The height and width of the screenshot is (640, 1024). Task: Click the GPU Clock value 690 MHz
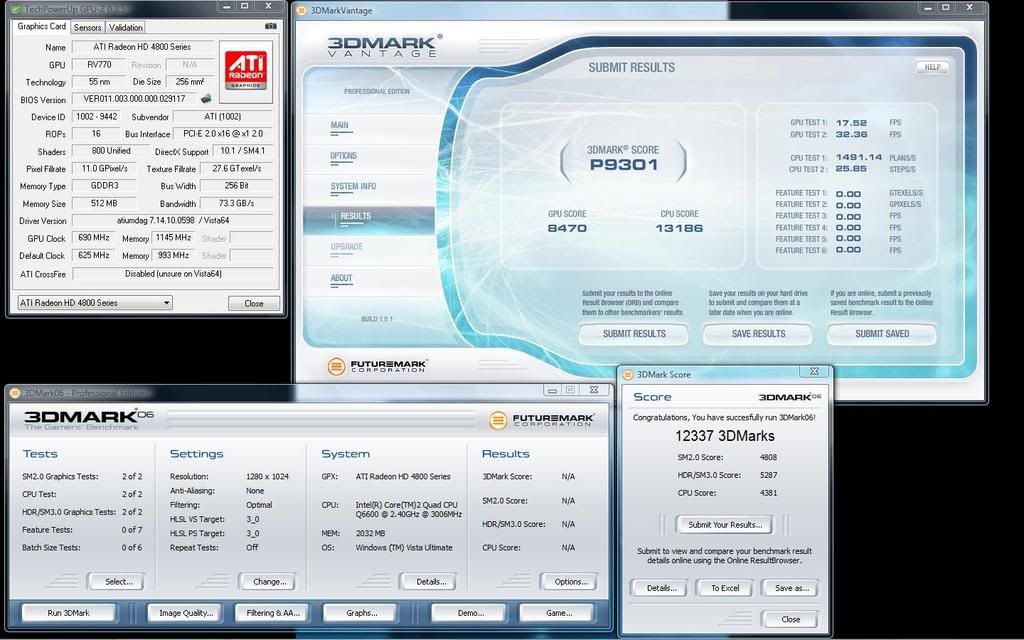(94, 238)
